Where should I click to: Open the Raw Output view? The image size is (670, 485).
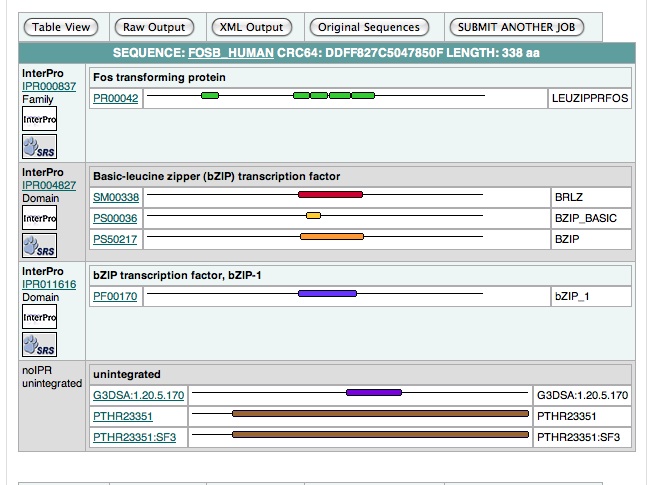click(155, 27)
